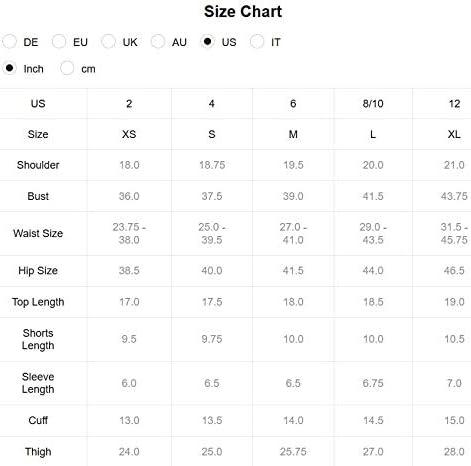Click the Bust value 39.0 for M
The width and height of the screenshot is (471, 466).
coord(293,196)
